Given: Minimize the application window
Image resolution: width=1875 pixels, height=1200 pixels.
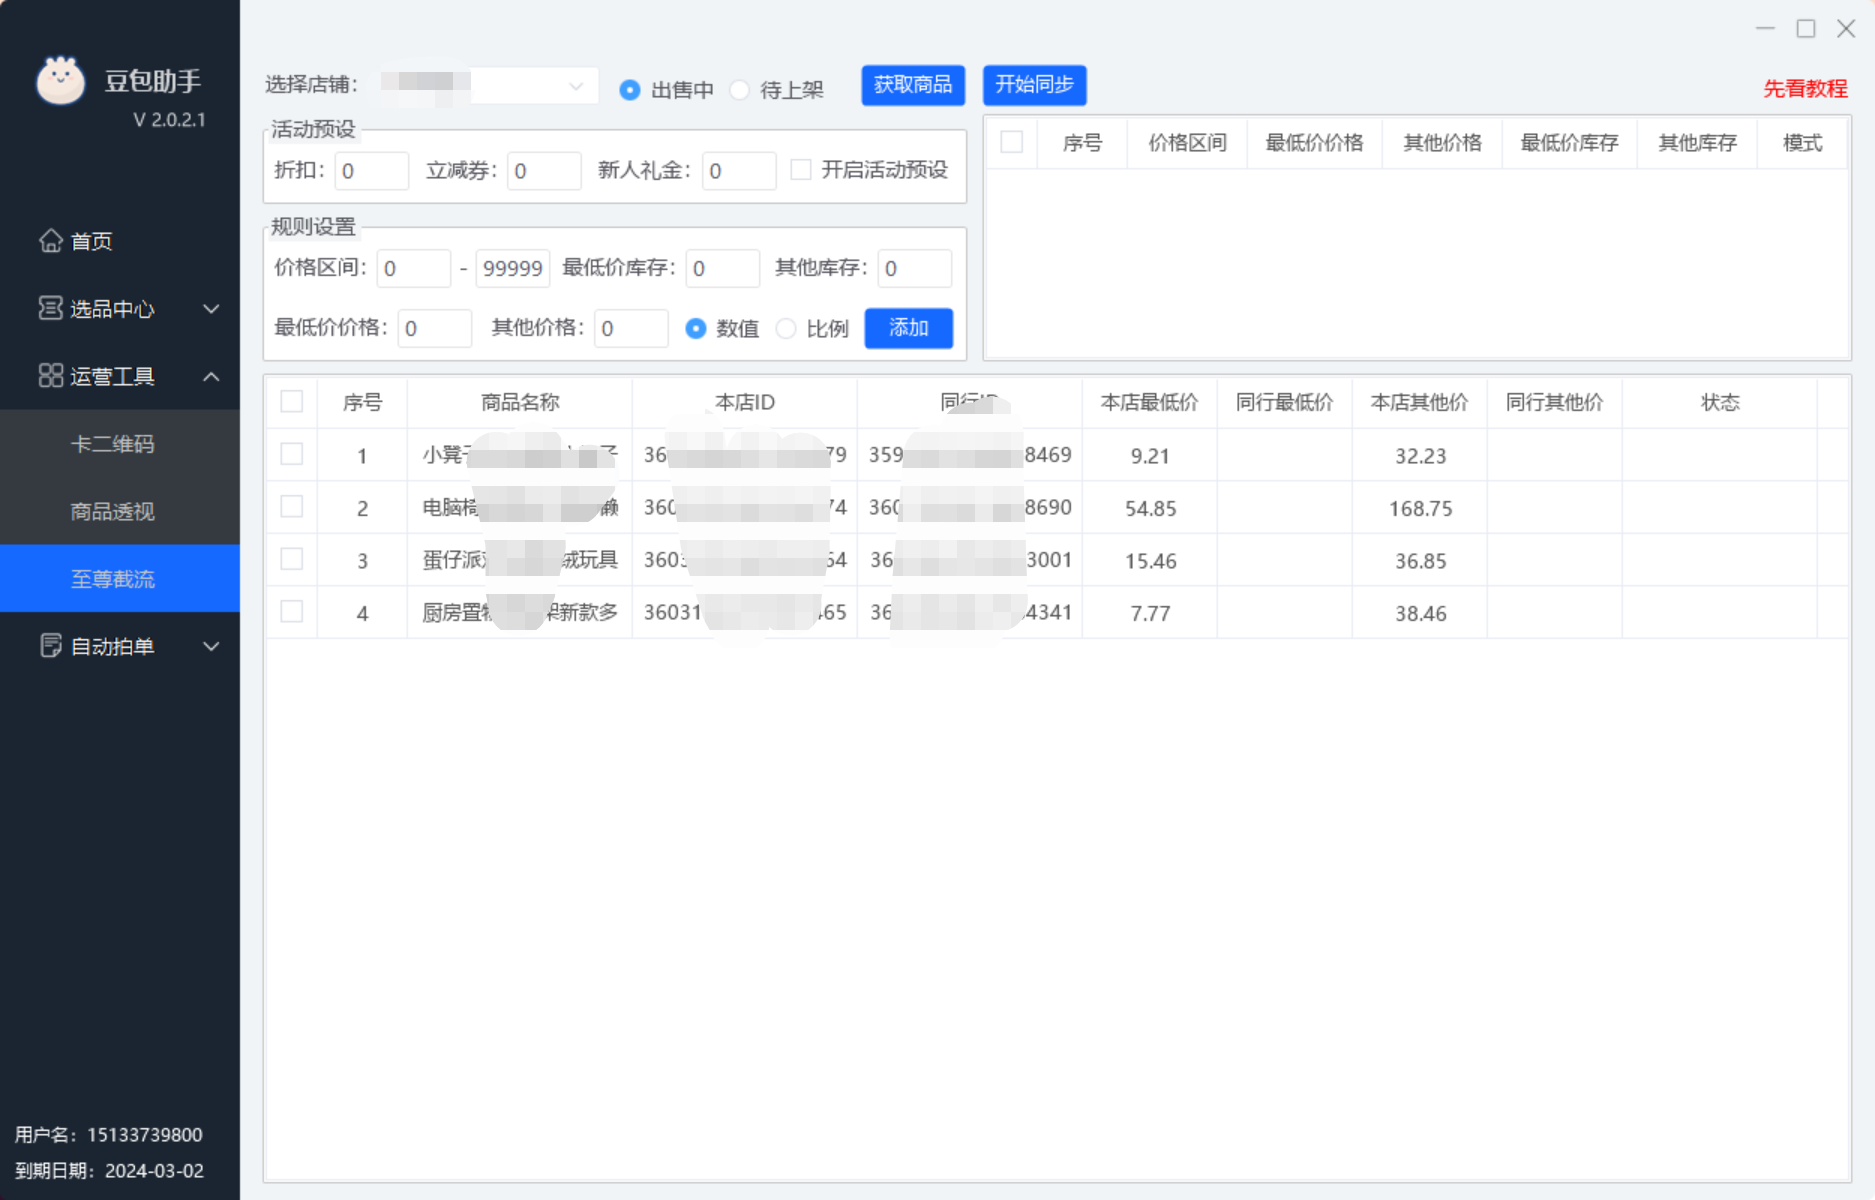Looking at the screenshot, I should coord(1765,29).
